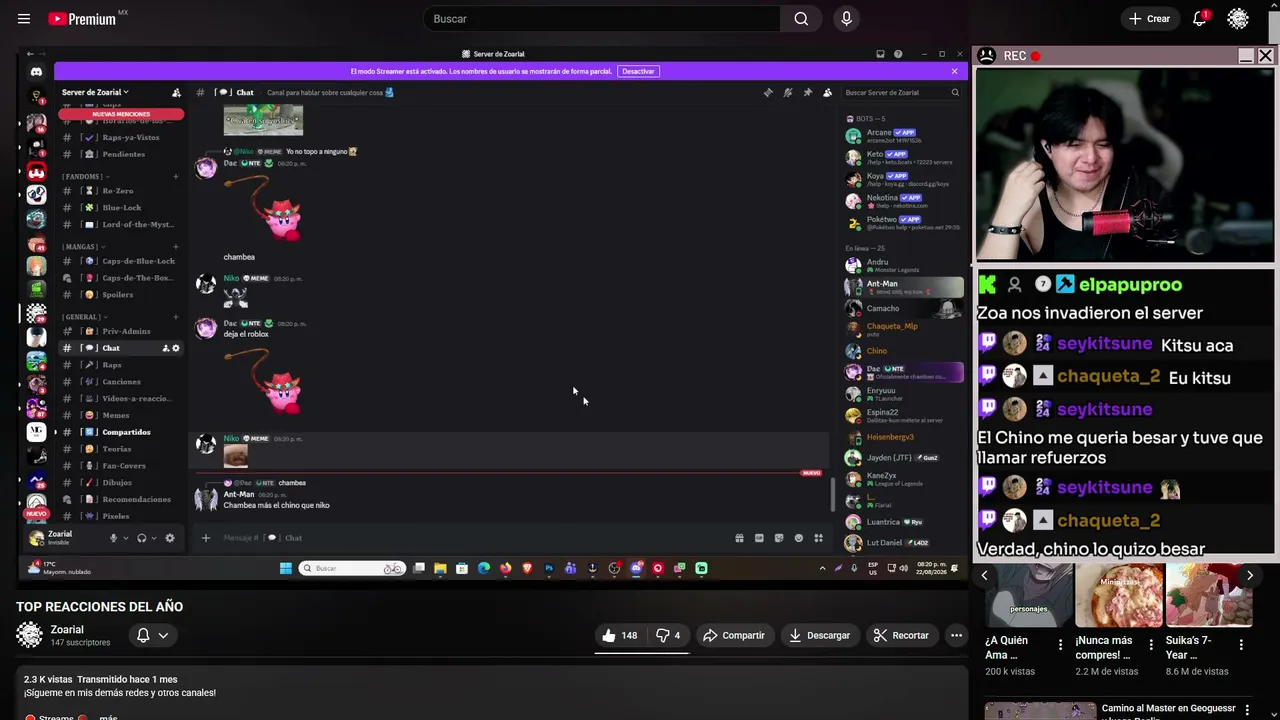Collapse the GENERAL category
Viewport: 1280px width, 720px height.
coord(84,317)
